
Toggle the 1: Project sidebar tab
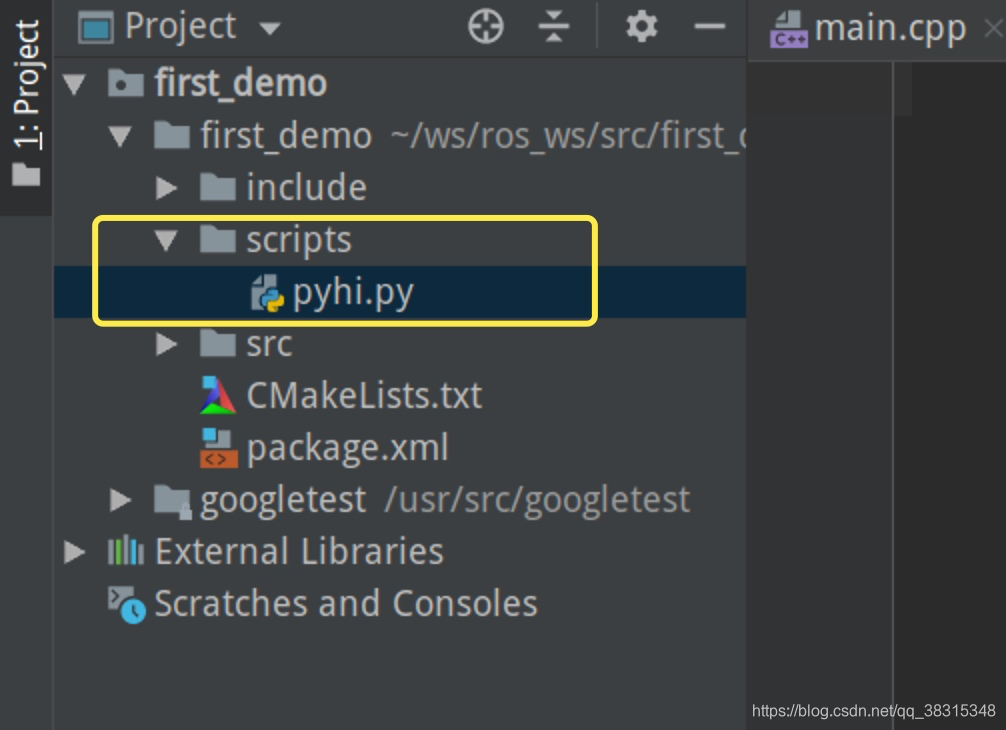26,106
